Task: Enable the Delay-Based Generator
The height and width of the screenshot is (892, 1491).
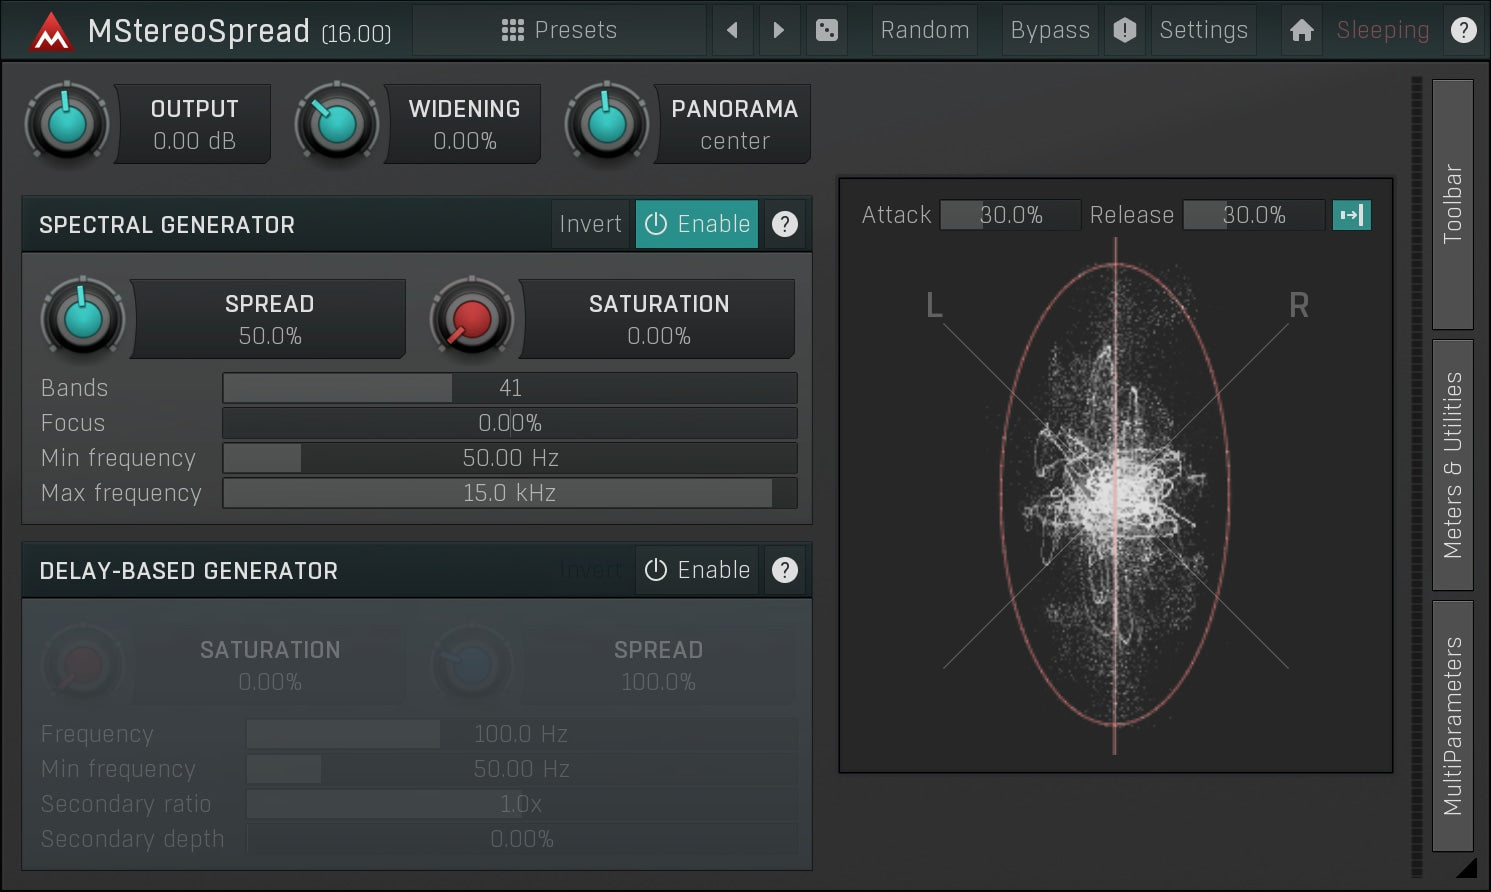Action: click(x=697, y=570)
